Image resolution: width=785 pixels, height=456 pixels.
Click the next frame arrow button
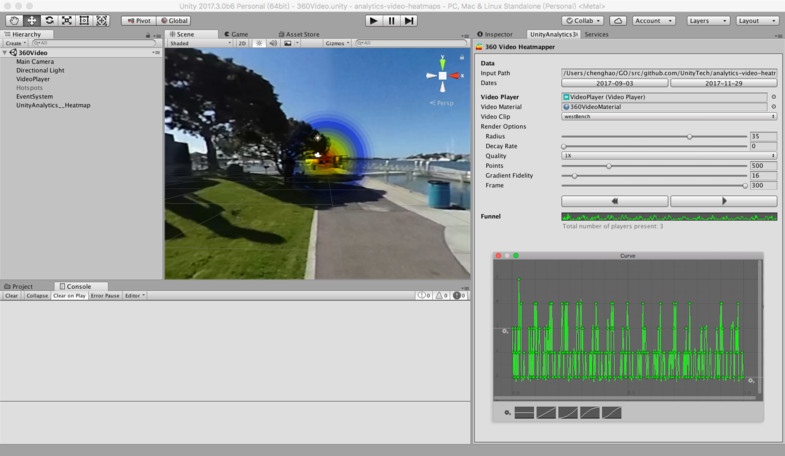tap(723, 201)
